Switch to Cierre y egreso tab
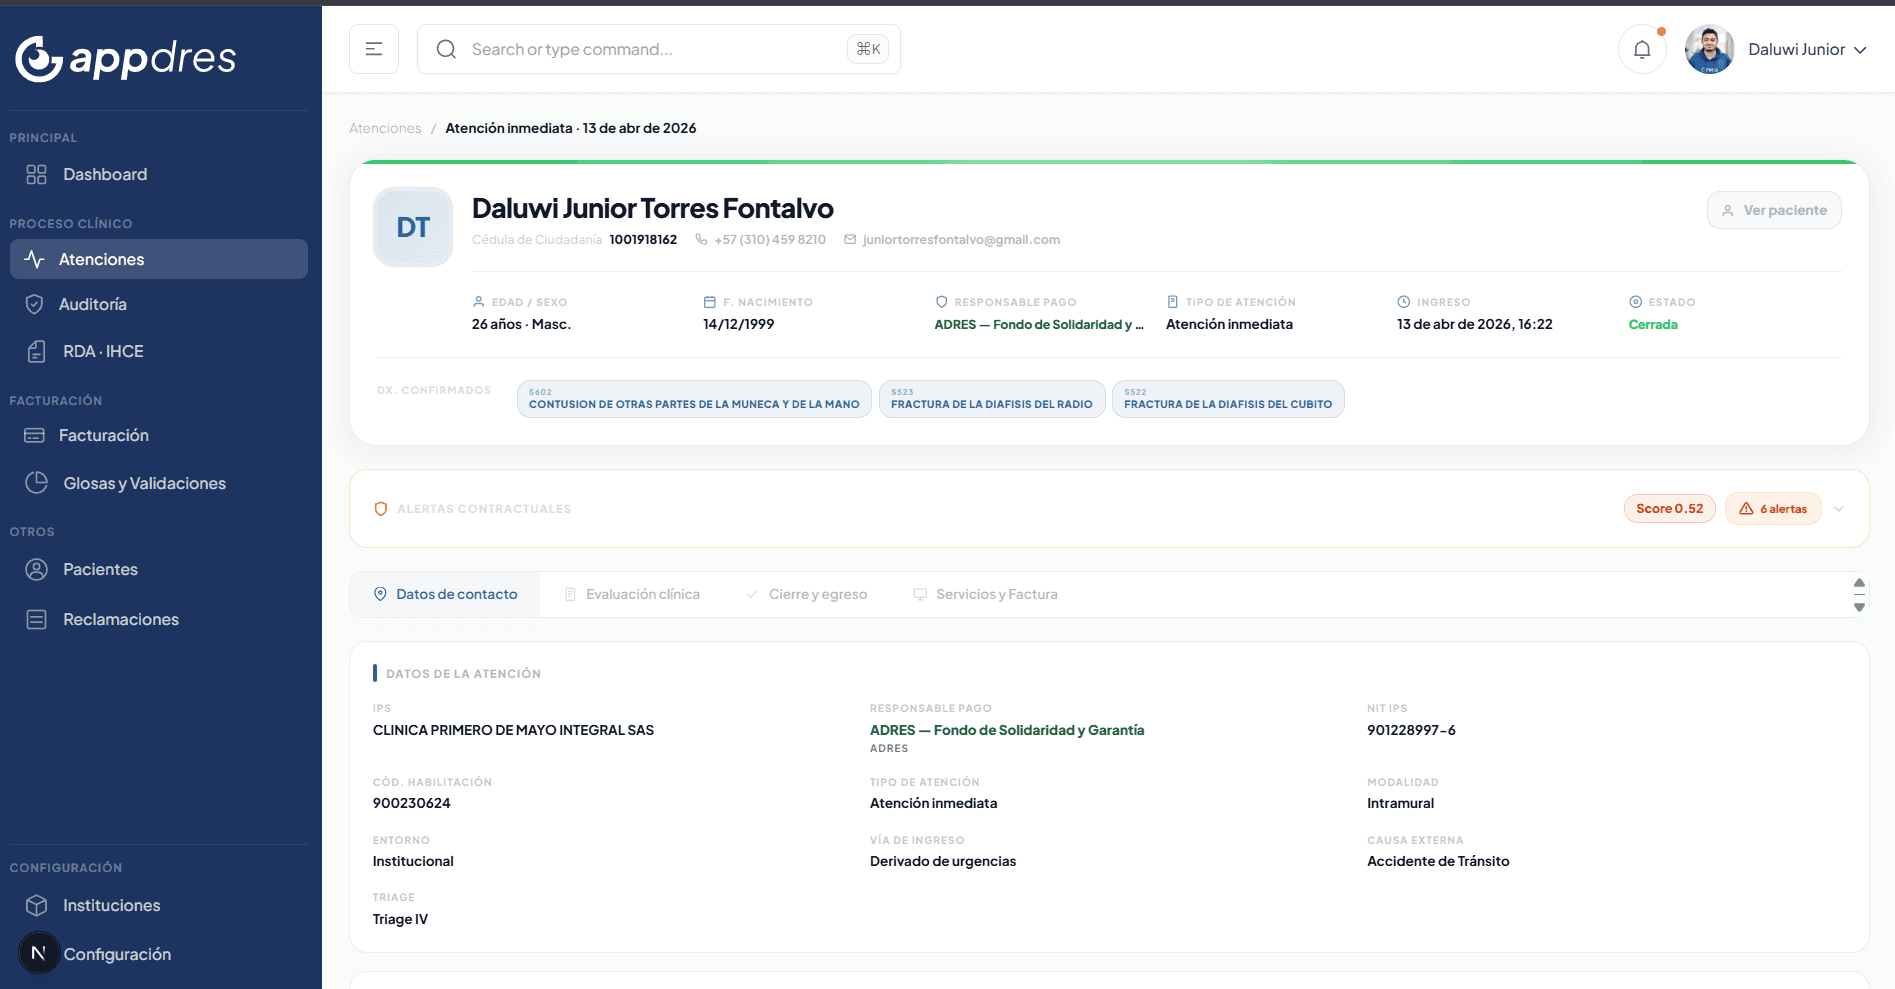Screen dimensions: 1895x989 click(x=806, y=594)
